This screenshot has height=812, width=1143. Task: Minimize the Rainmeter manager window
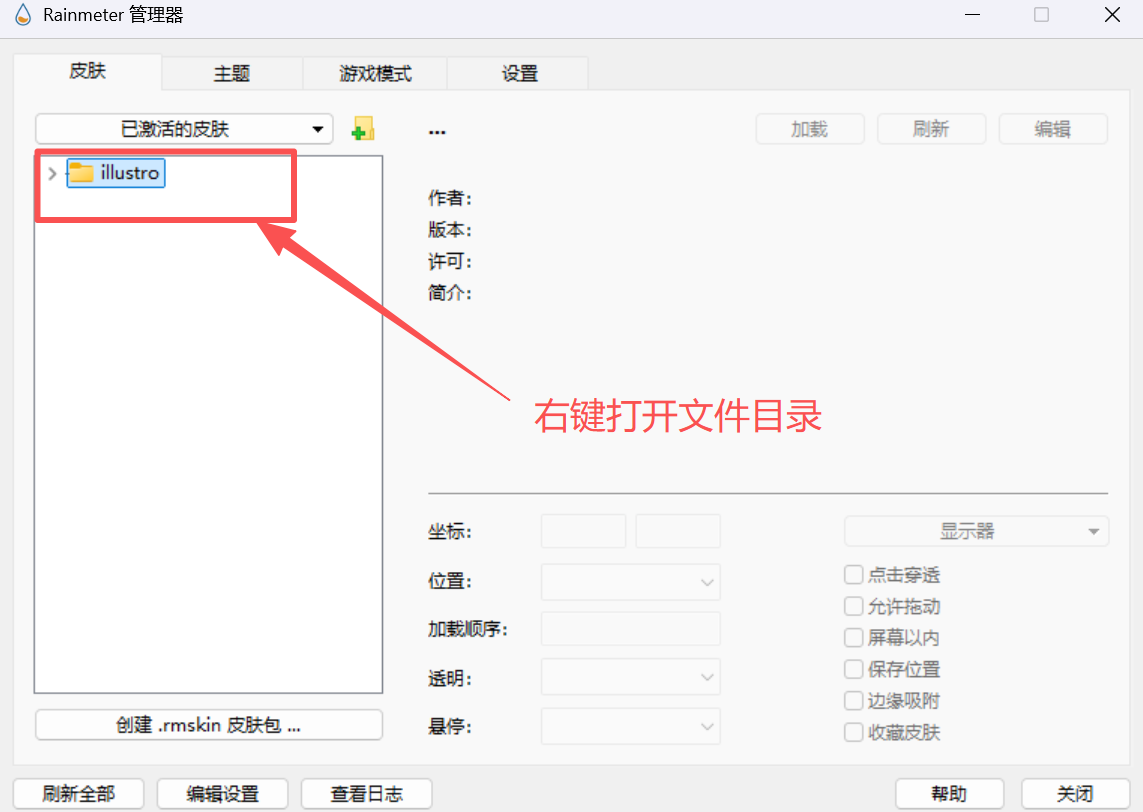[972, 15]
